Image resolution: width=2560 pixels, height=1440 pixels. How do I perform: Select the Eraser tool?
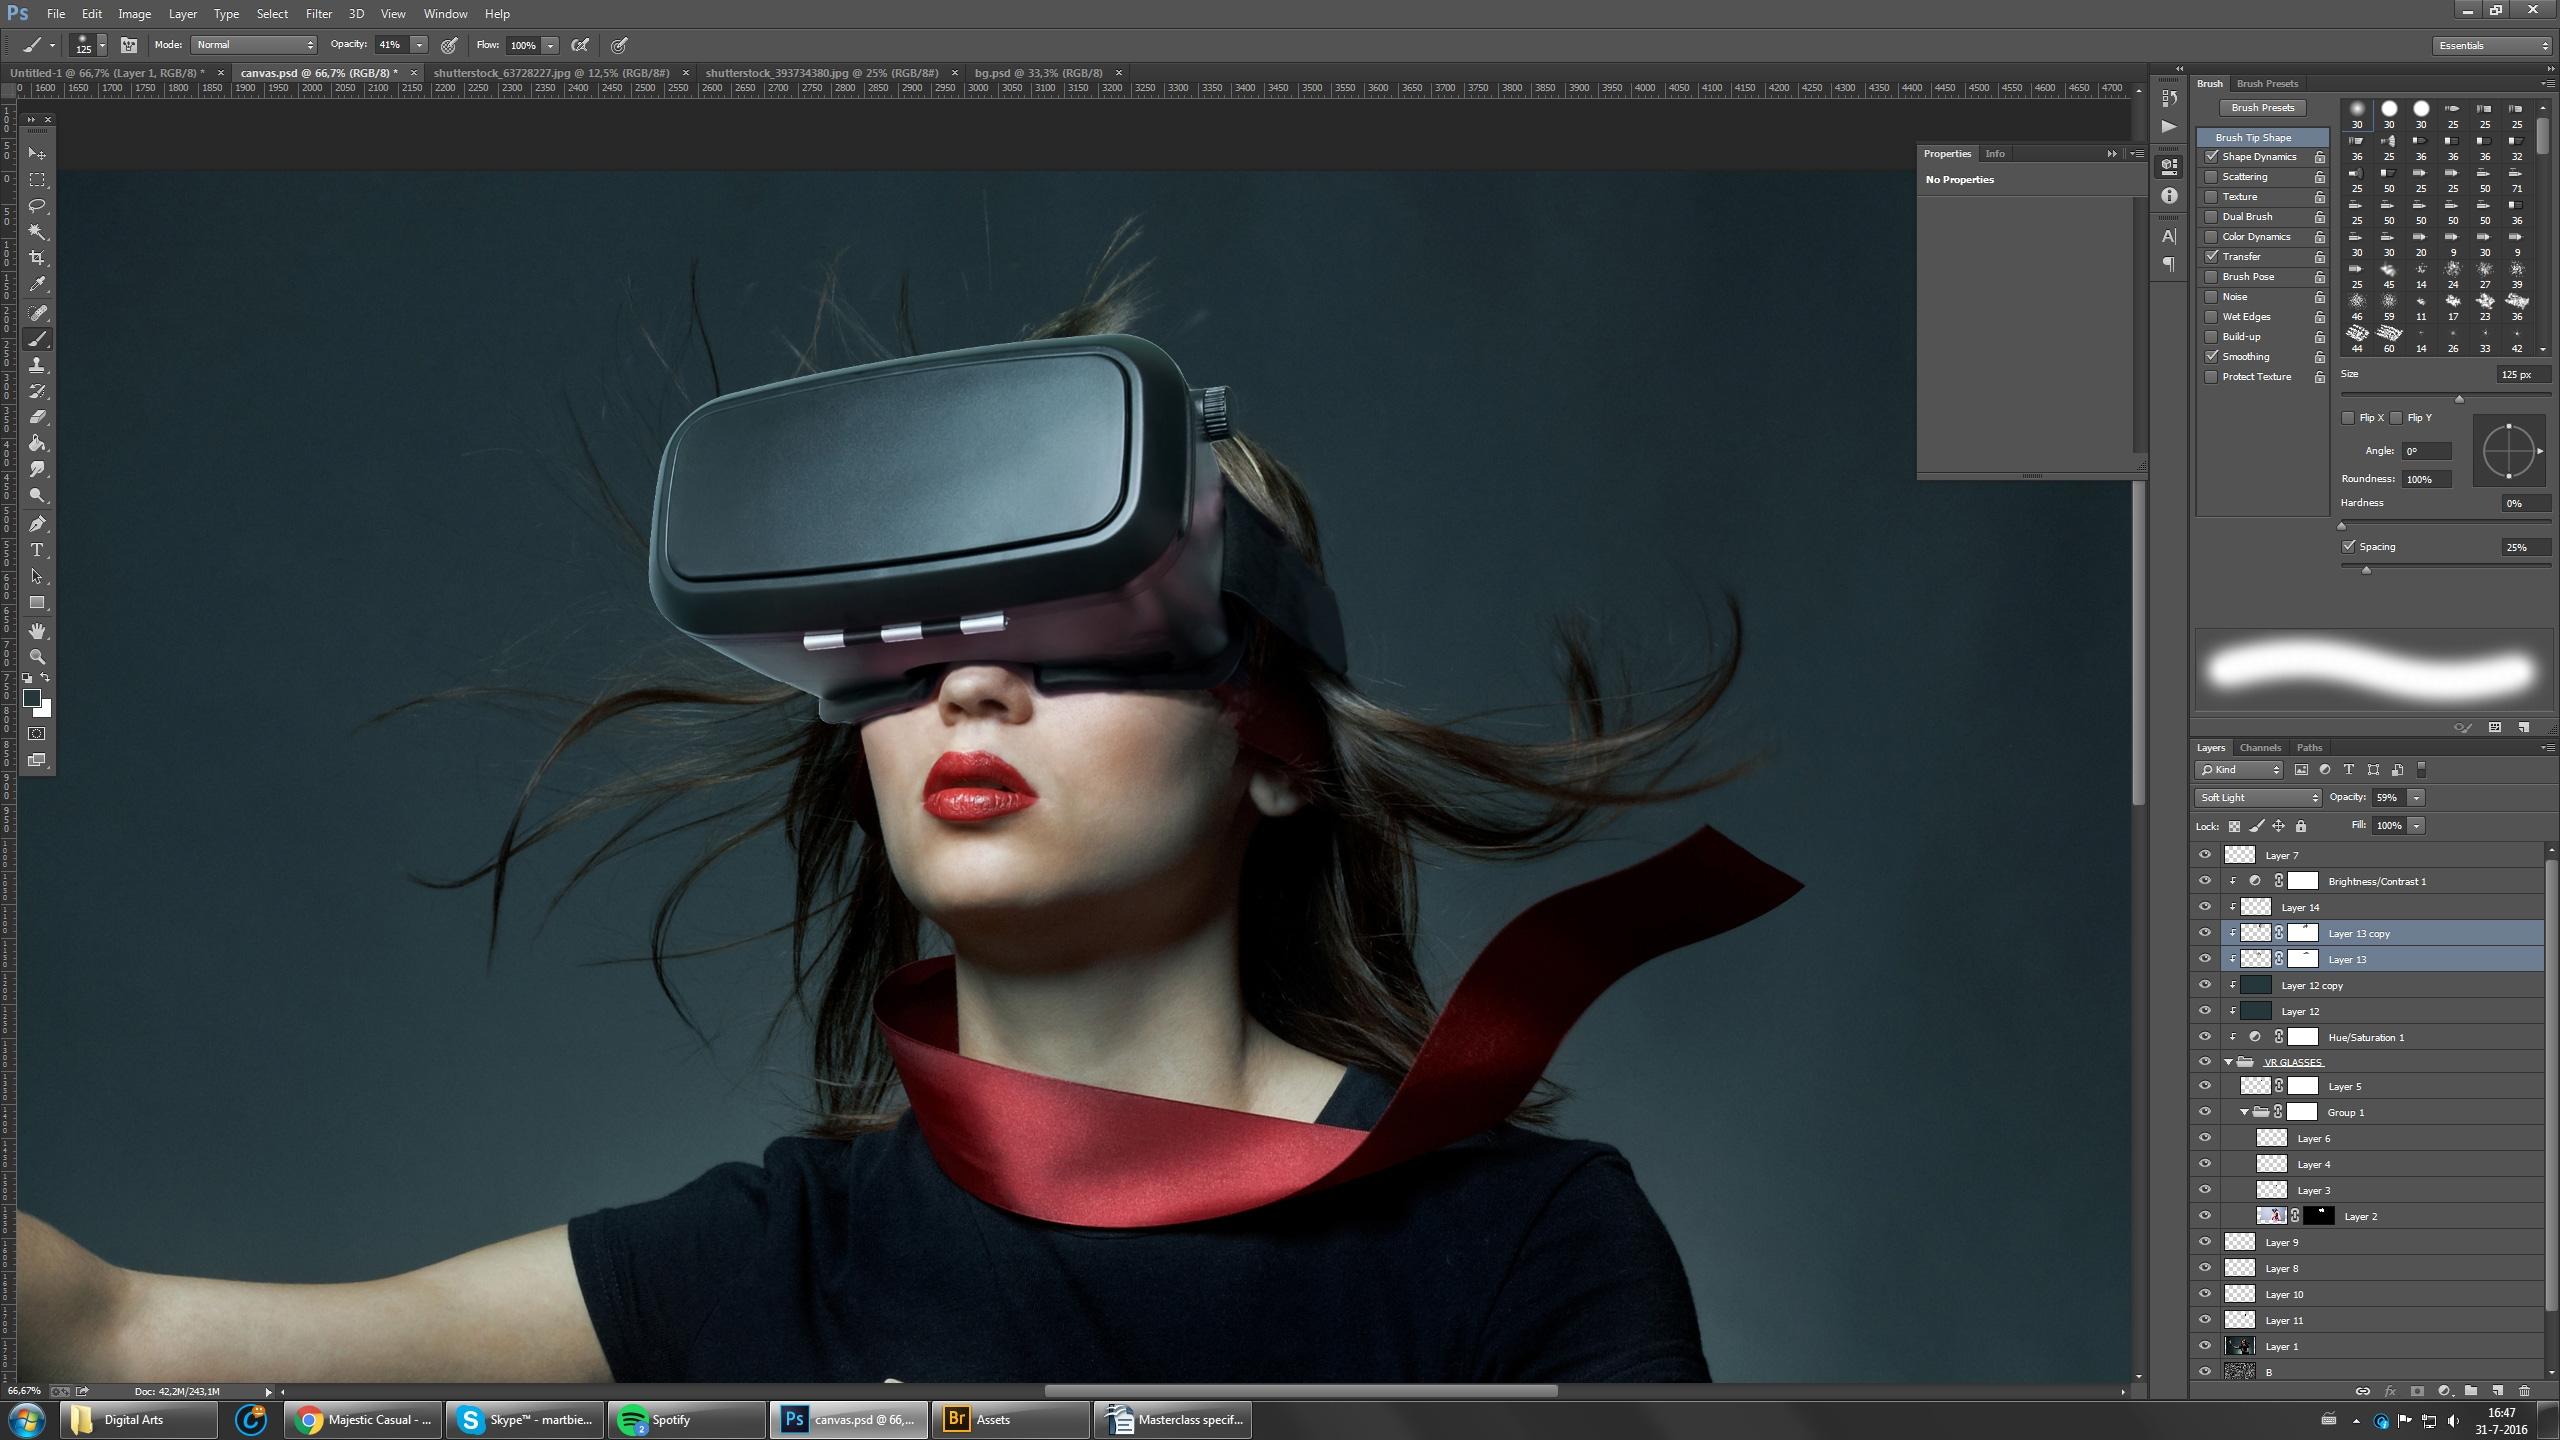click(x=37, y=417)
